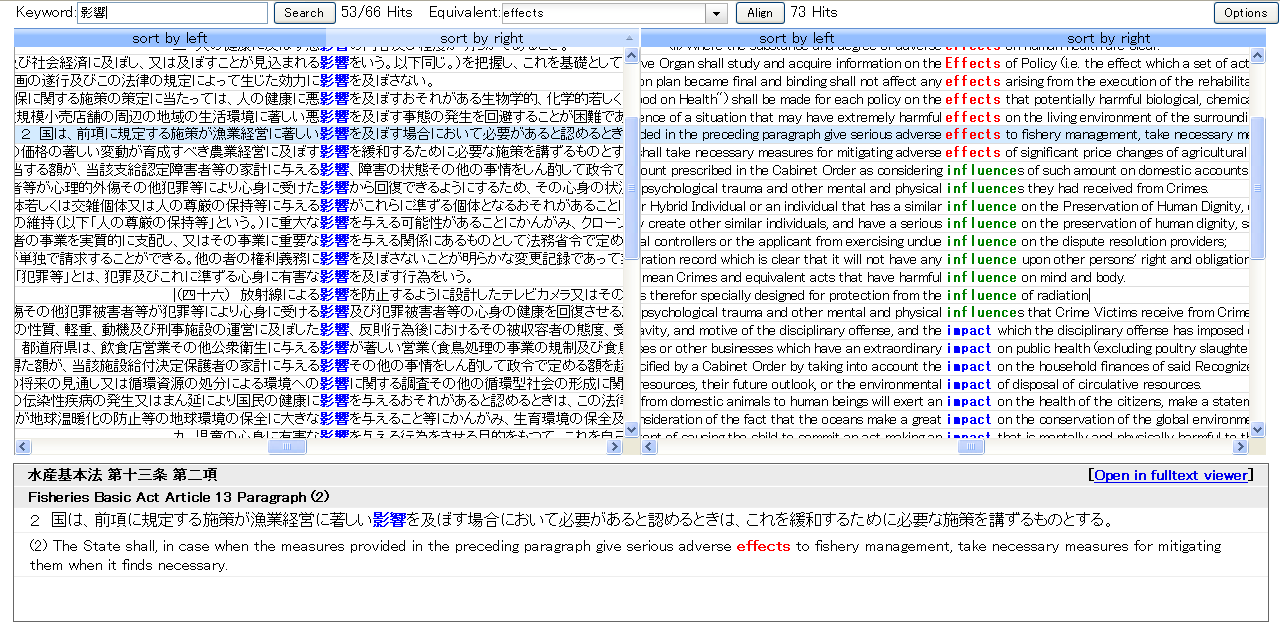Open in fulltext viewer link
Viewport: 1280px width, 626px height.
click(x=1171, y=475)
